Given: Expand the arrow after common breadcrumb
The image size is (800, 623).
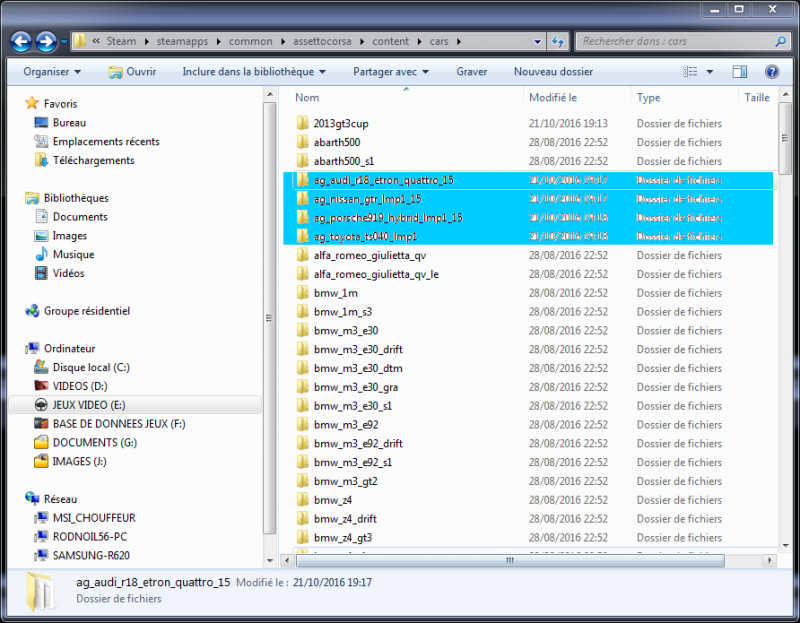Looking at the screenshot, I should click(283, 42).
